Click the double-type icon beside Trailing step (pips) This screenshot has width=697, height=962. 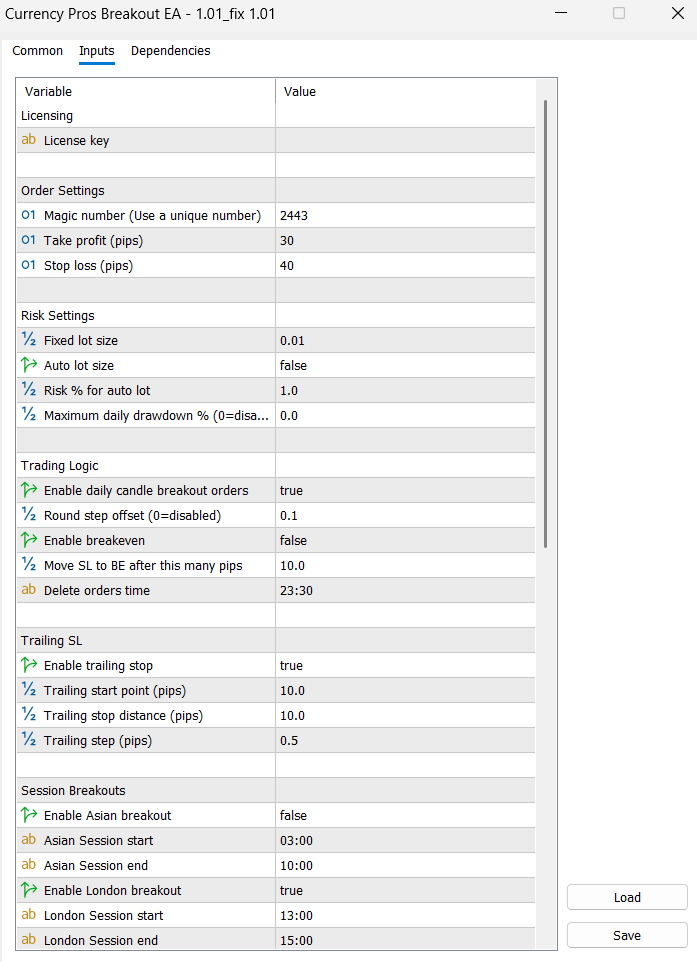click(x=28, y=740)
